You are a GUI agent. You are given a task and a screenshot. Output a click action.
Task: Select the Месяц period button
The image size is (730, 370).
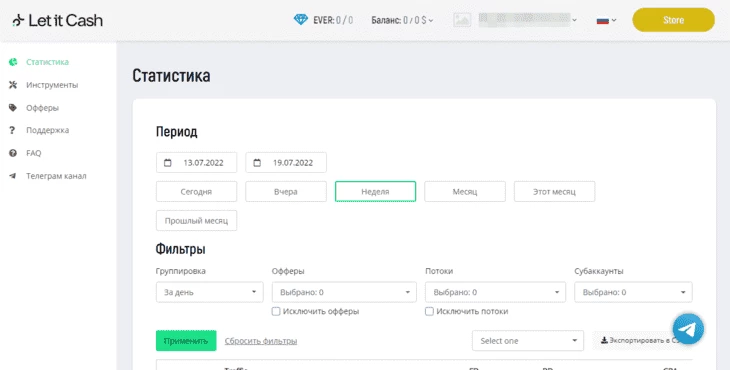pyautogui.click(x=465, y=192)
